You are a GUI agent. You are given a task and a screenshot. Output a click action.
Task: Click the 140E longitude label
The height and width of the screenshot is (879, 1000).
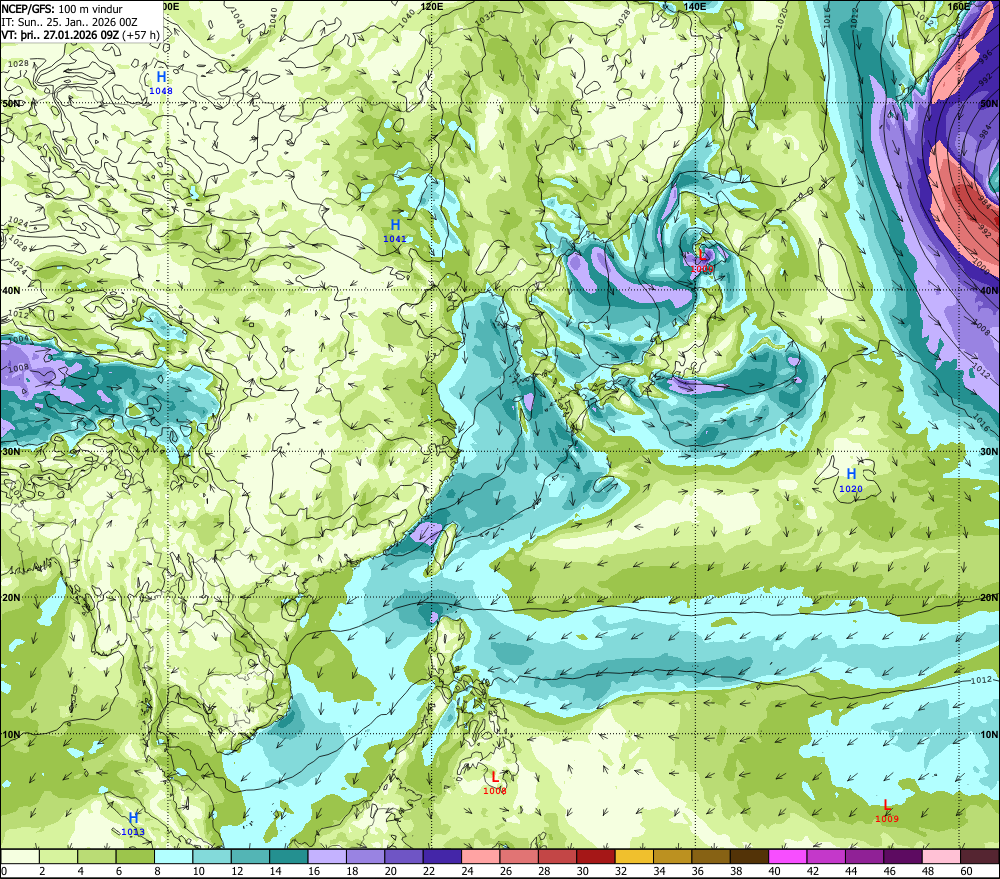pos(695,6)
